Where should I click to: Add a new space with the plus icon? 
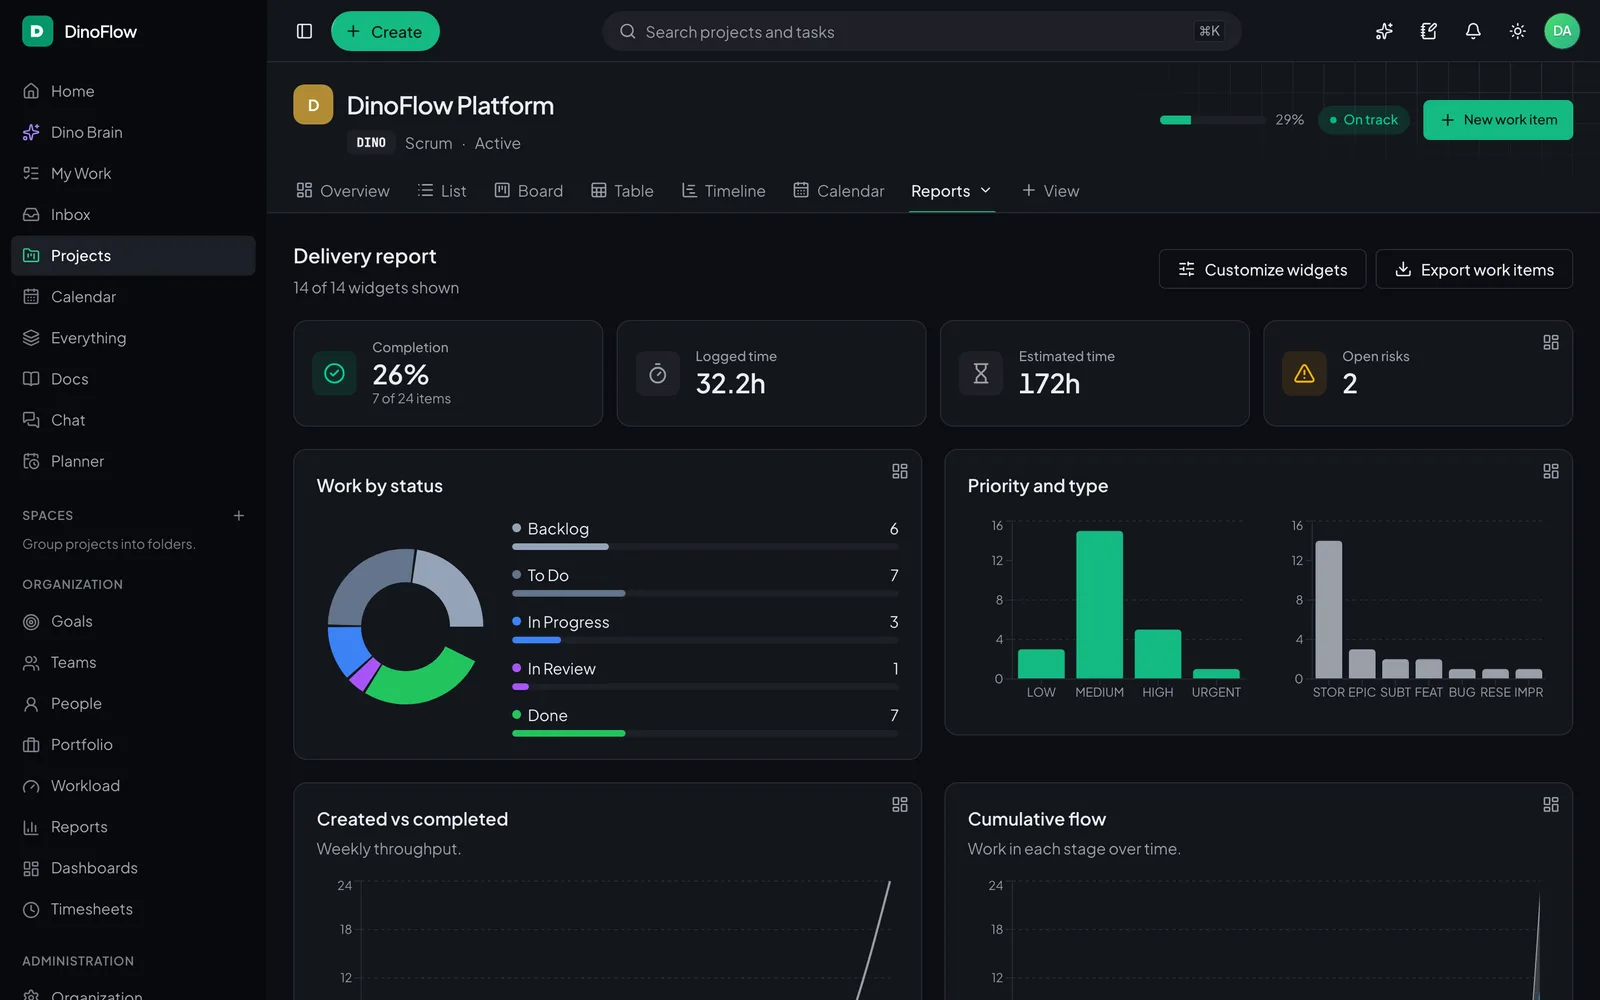tap(239, 516)
